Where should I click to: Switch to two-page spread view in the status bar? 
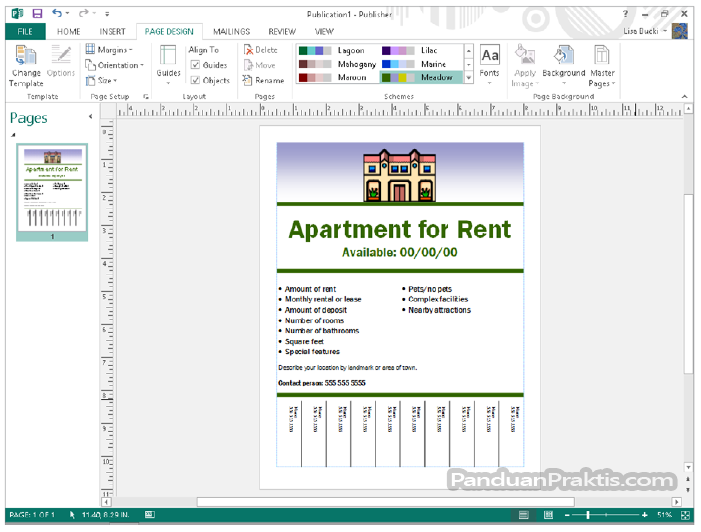[x=546, y=514]
